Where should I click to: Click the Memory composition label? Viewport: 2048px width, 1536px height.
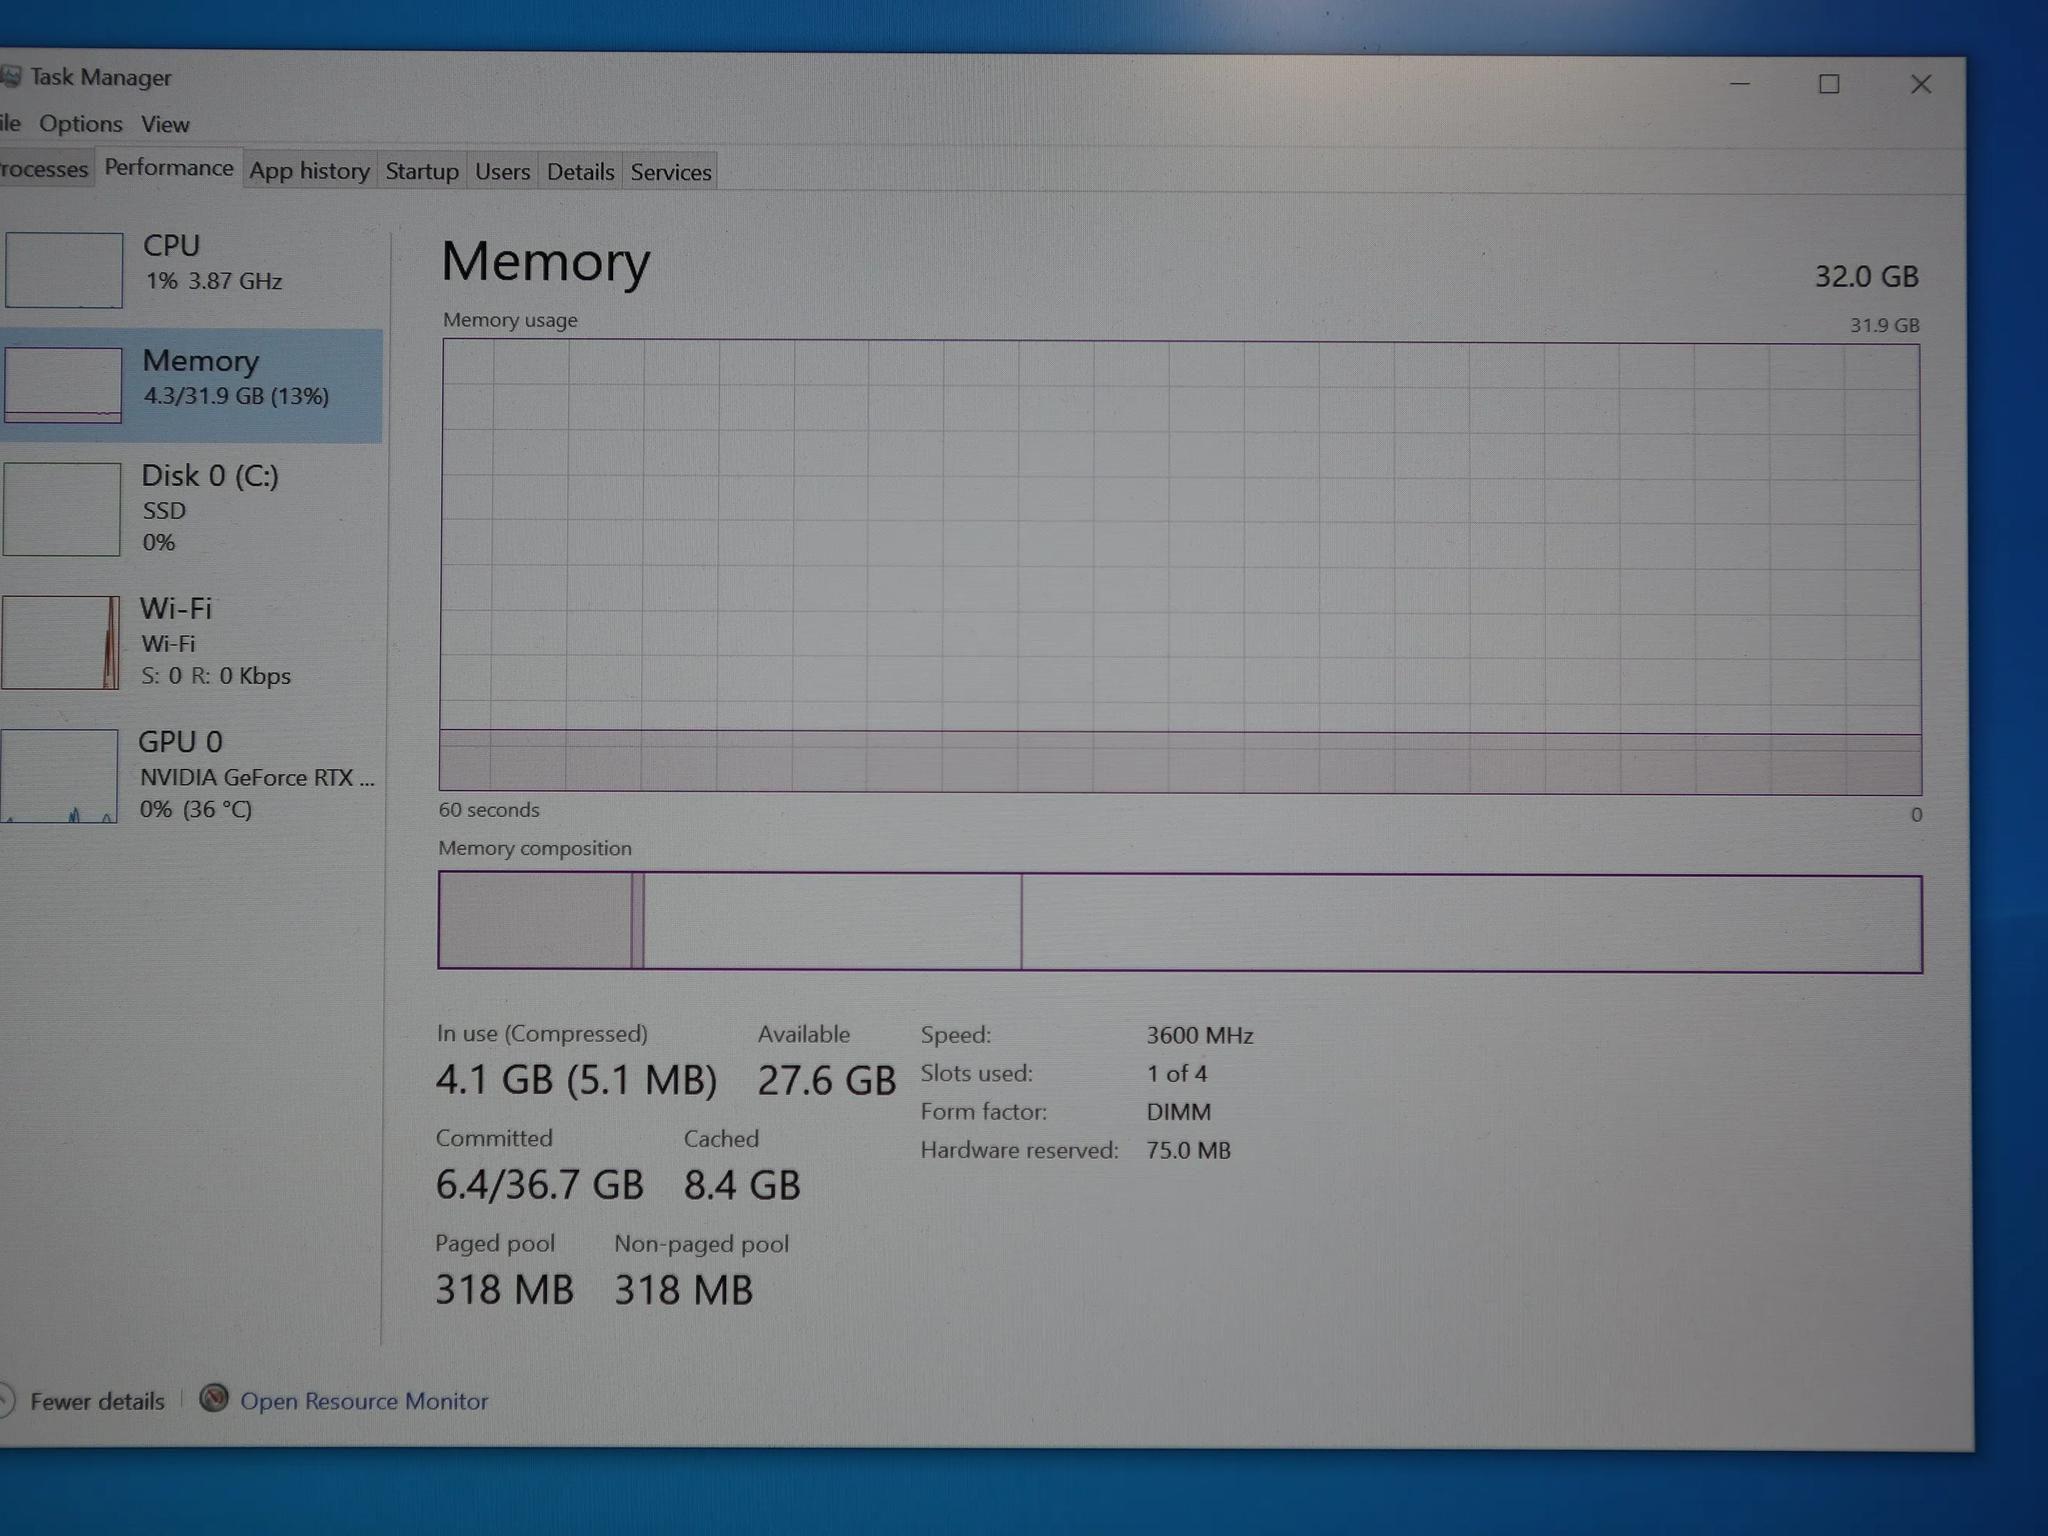tap(535, 848)
